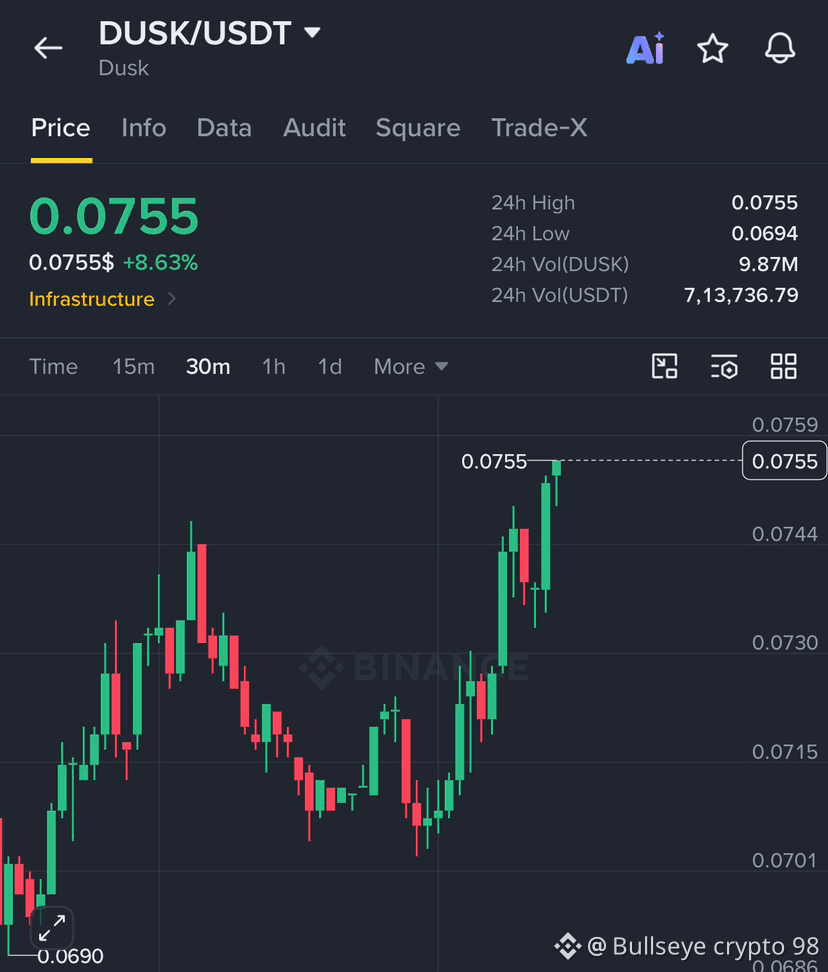The image size is (828, 972).
Task: Open the Infrastructure category link
Action: [x=92, y=299]
